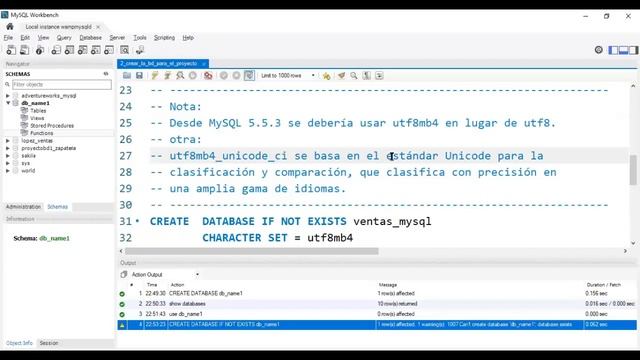Open the Scripting menu
Viewport: 640px width, 360px height.
pos(164,38)
